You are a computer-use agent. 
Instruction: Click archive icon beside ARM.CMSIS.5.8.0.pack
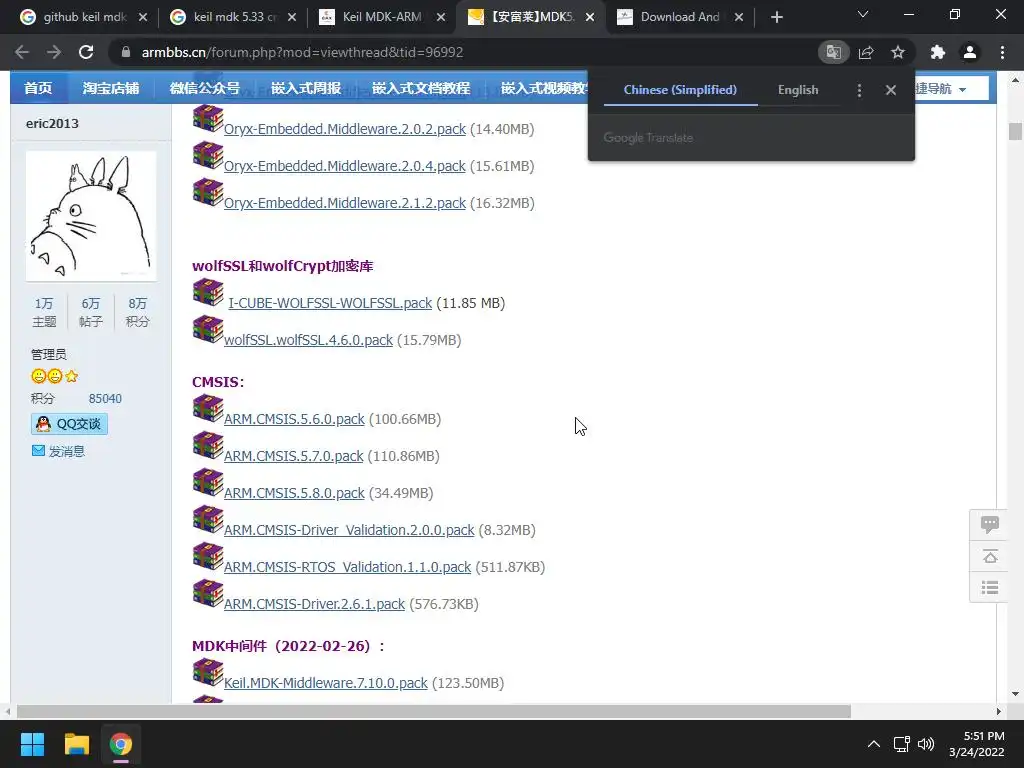point(208,482)
